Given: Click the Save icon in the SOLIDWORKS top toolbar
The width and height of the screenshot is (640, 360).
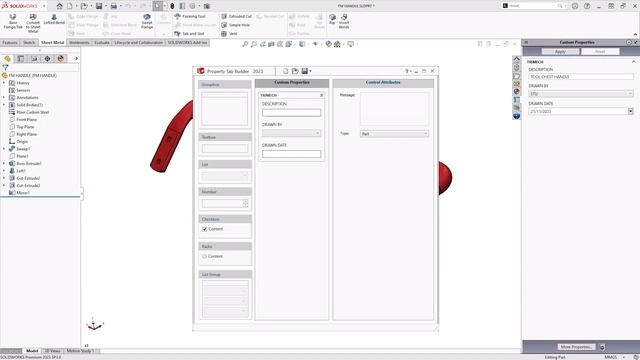Looking at the screenshot, I should pos(99,6).
